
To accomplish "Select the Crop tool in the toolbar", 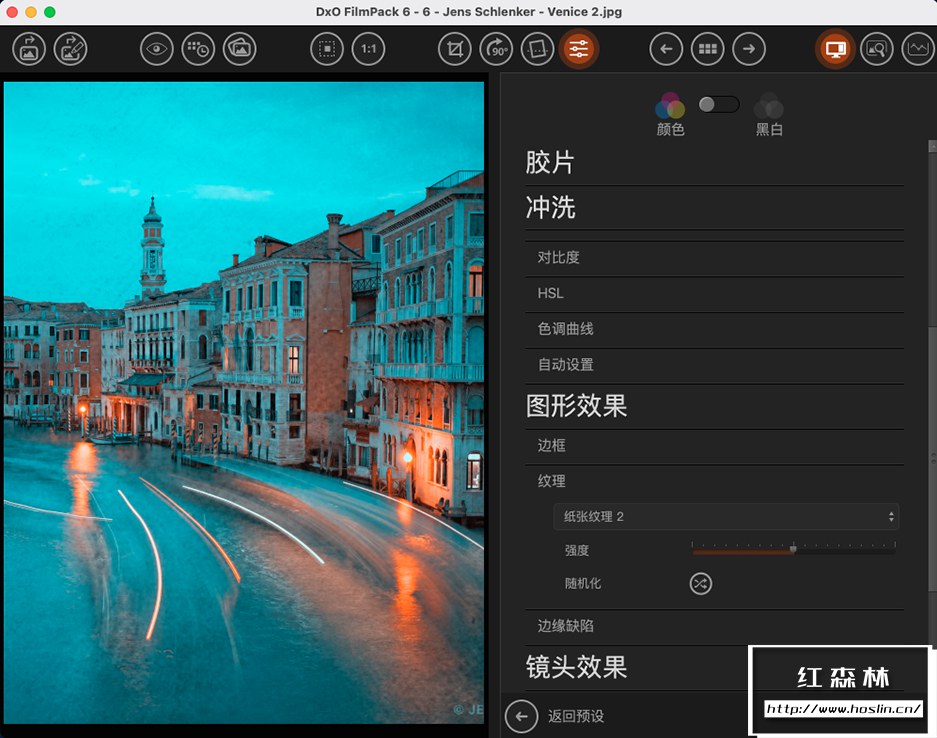I will pyautogui.click(x=453, y=48).
